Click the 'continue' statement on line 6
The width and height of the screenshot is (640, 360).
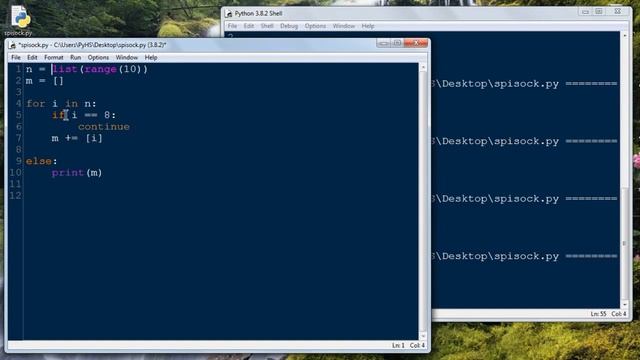pyautogui.click(x=104, y=127)
